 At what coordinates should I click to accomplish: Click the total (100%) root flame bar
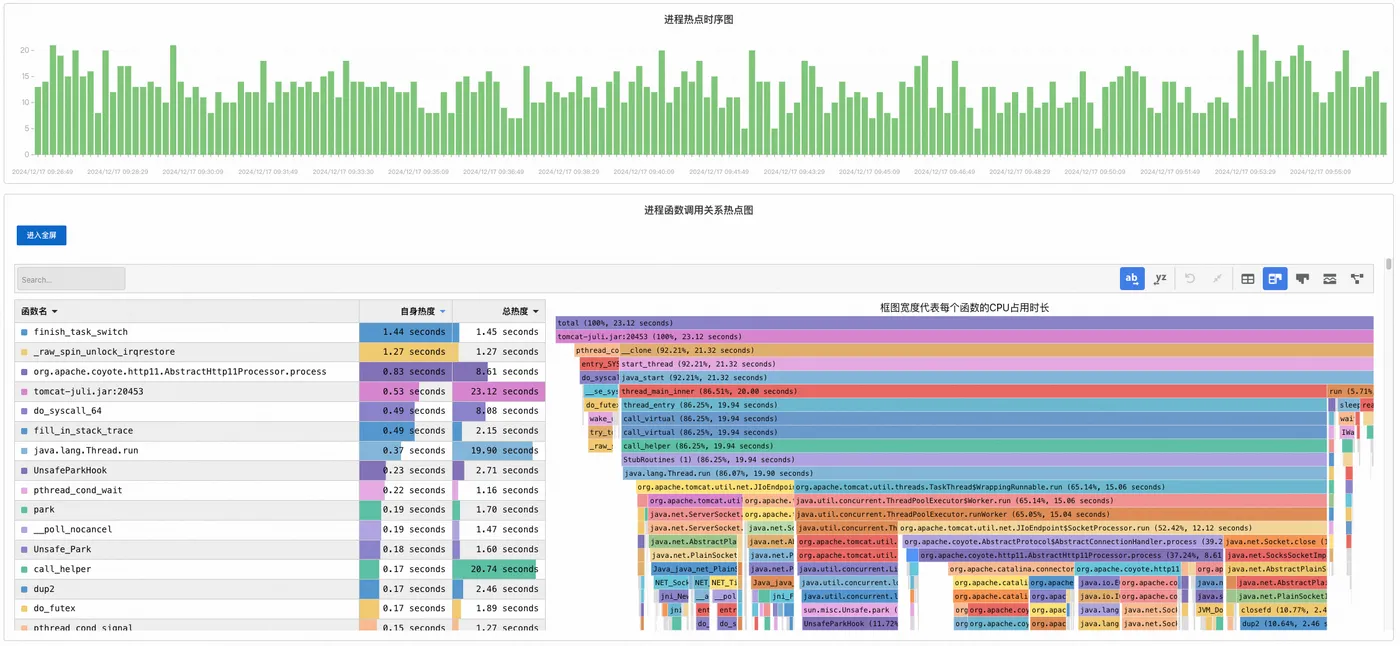[x=965, y=324]
